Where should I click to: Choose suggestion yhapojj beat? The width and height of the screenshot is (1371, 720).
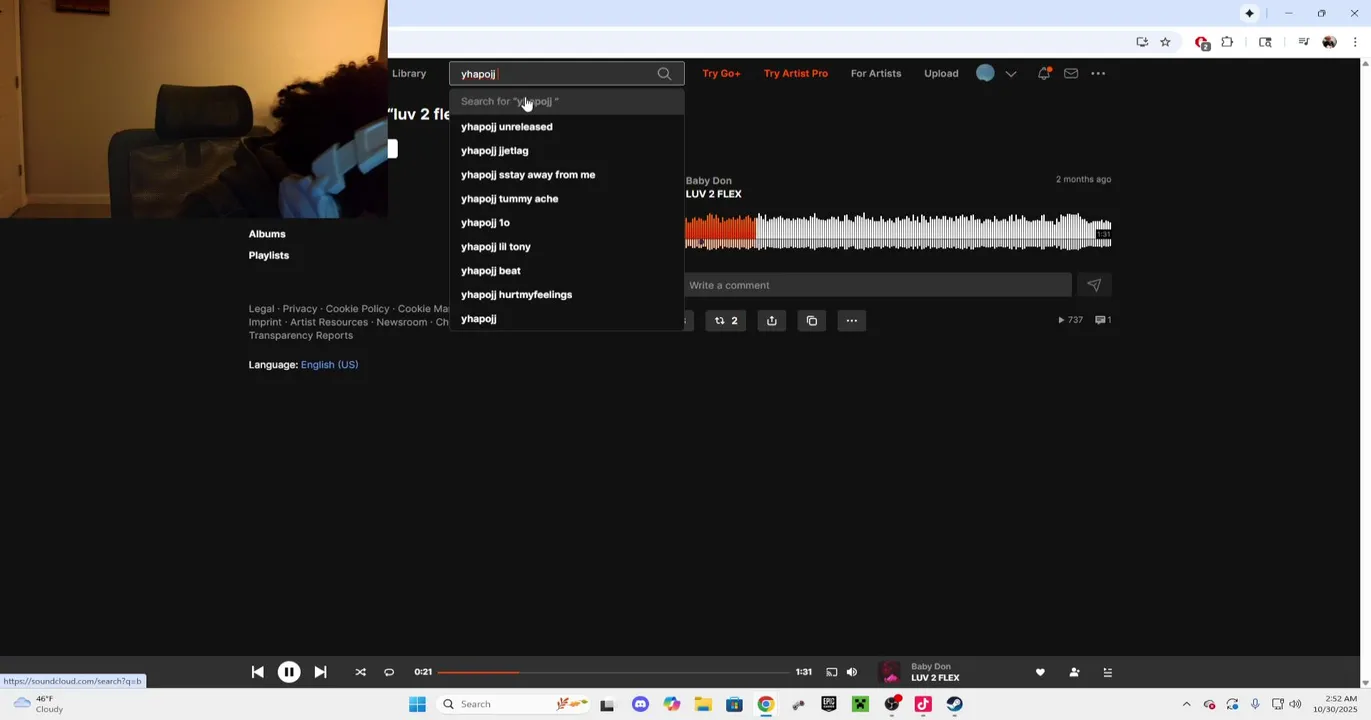(x=567, y=271)
